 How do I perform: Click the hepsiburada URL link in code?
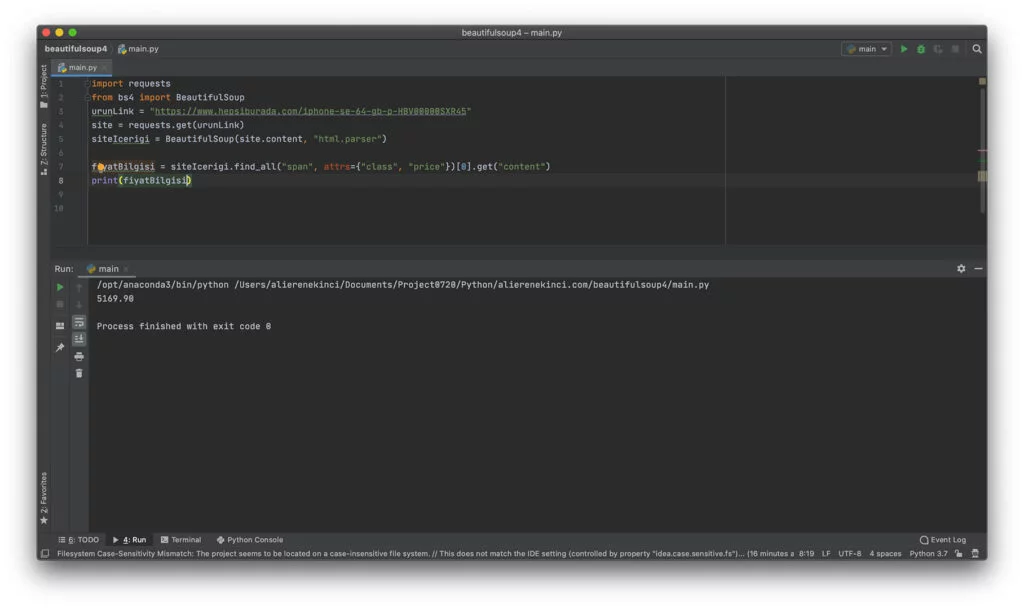(x=310, y=111)
